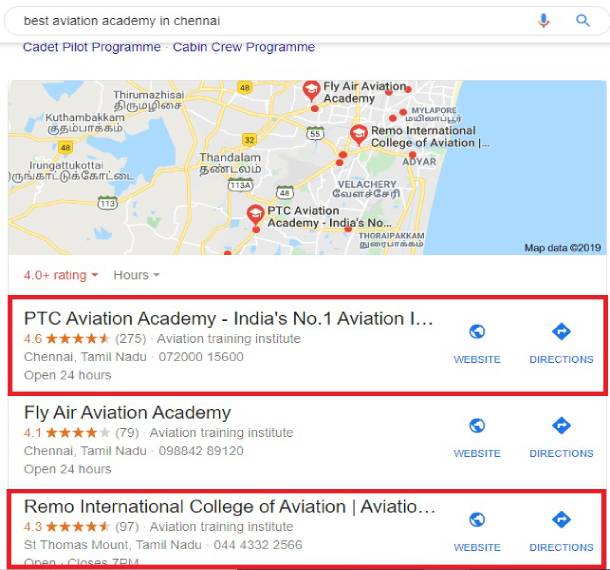This screenshot has width=610, height=570.
Task: Open PTC Aviation Academy website globe icon
Action: 477,333
